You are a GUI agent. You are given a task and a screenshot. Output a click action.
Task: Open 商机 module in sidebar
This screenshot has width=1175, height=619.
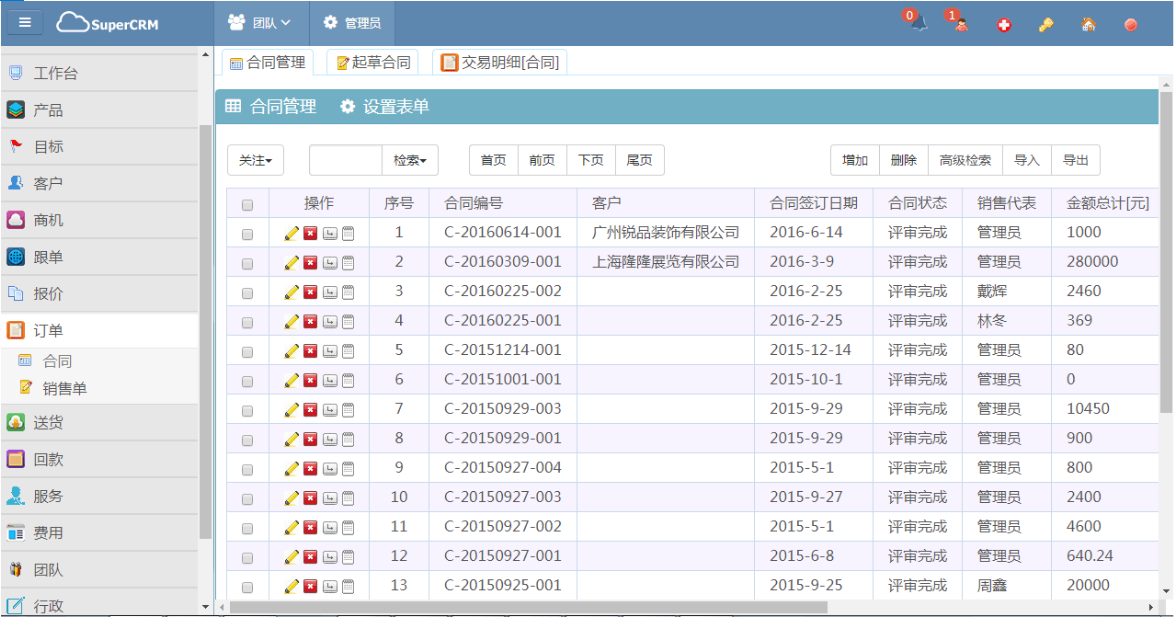point(100,220)
